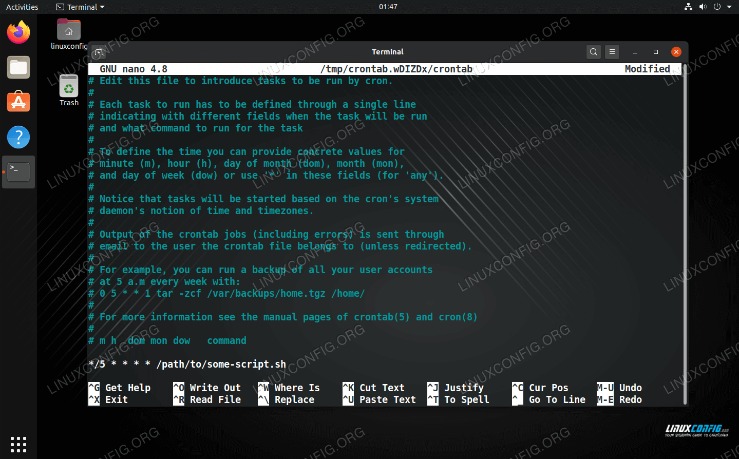Open the Help icon in the dock

[18, 136]
